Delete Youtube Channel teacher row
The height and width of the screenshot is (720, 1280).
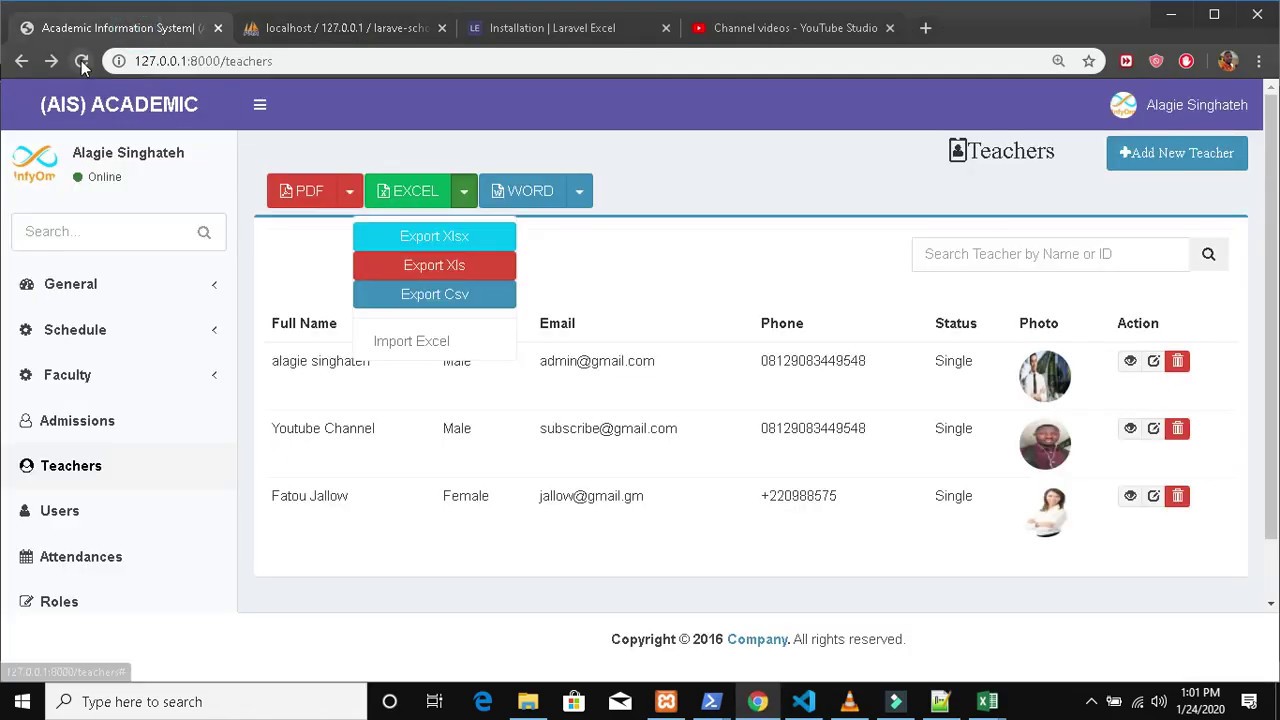pyautogui.click(x=1177, y=428)
